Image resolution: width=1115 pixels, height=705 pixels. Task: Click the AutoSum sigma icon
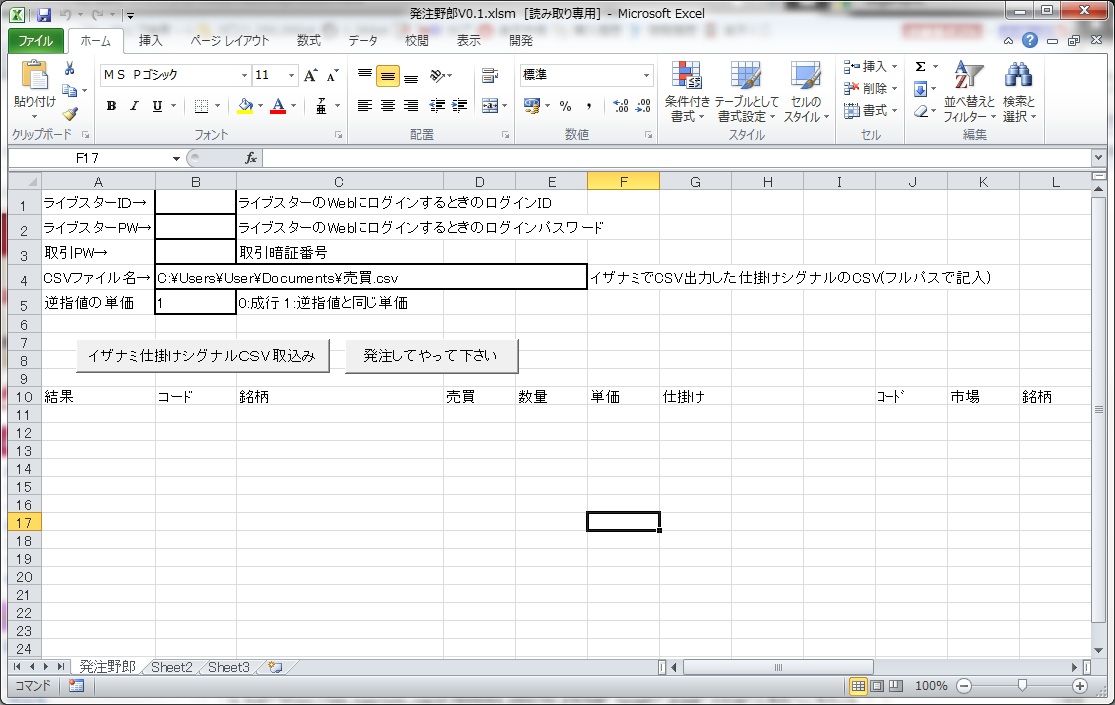[x=920, y=67]
